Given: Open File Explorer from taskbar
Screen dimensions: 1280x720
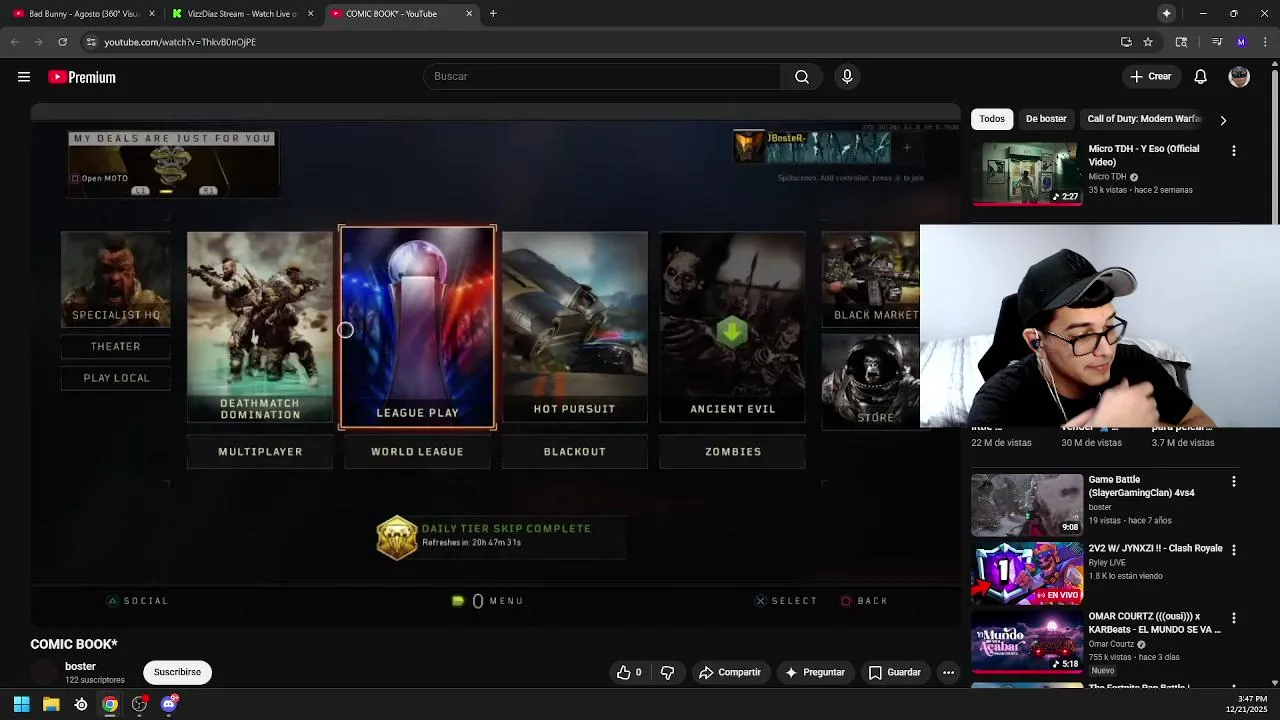Looking at the screenshot, I should point(51,704).
